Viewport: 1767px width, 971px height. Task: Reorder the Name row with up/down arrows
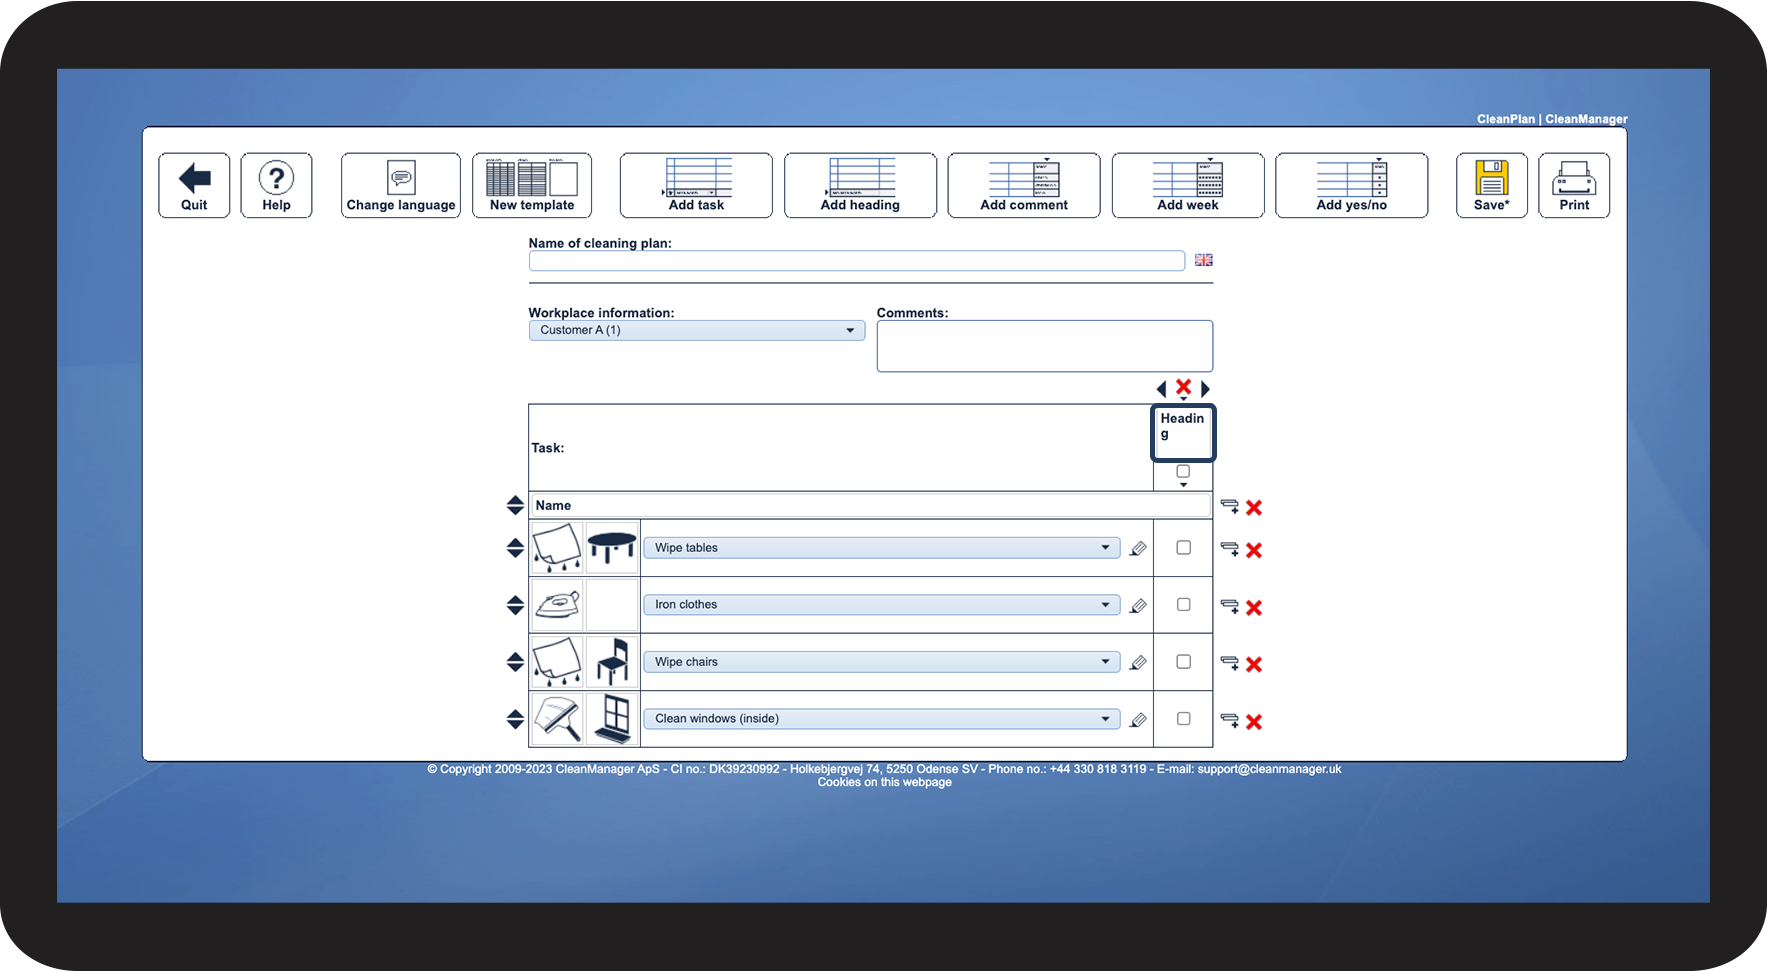(515, 505)
